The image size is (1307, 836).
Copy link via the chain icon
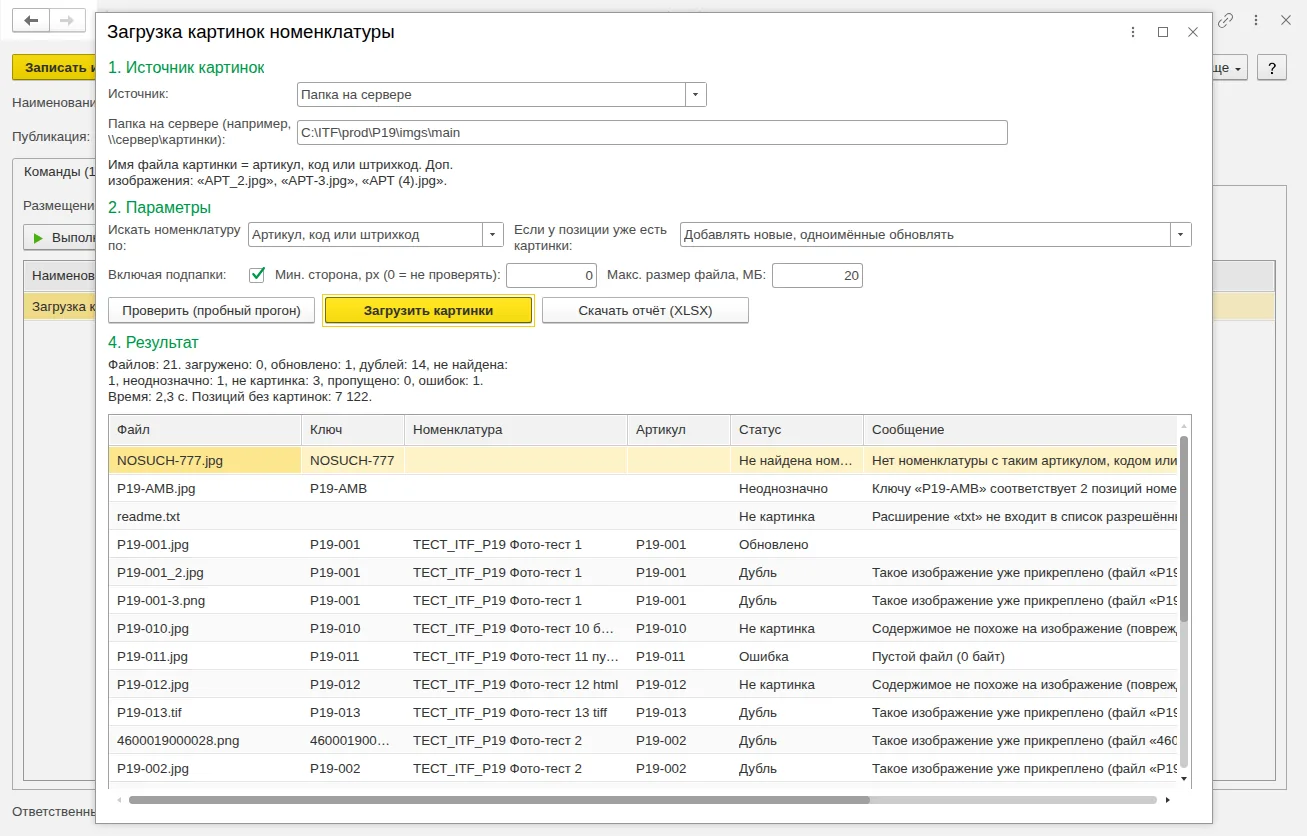[x=1225, y=20]
